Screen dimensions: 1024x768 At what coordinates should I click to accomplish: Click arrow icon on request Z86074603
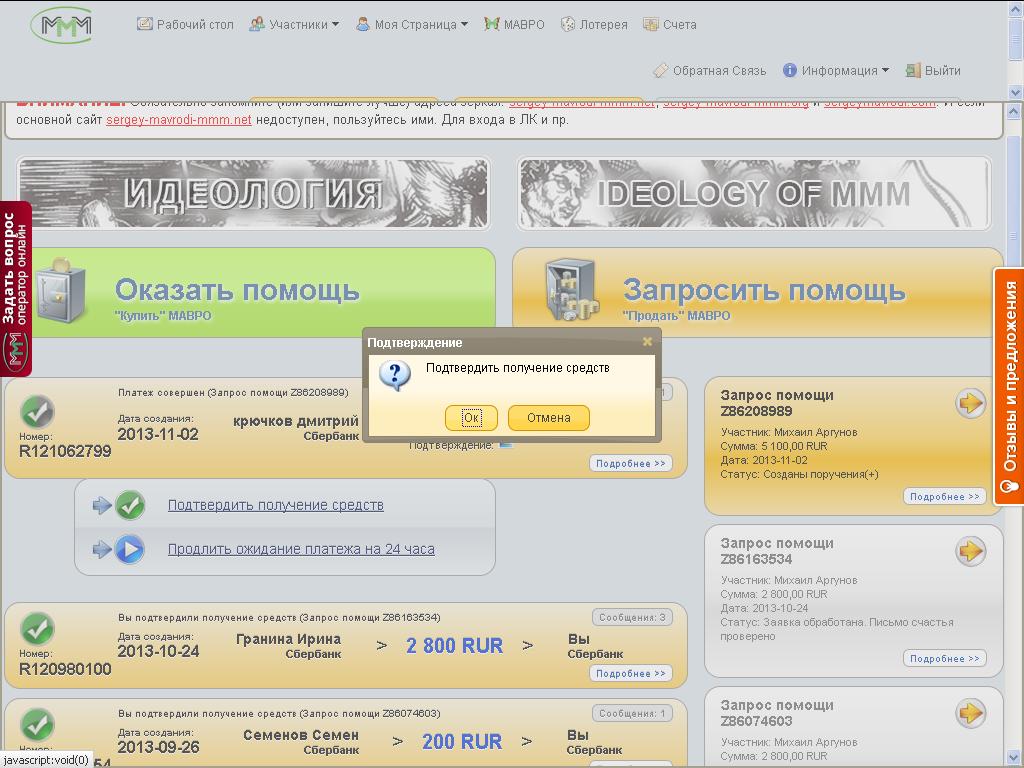coord(970,713)
